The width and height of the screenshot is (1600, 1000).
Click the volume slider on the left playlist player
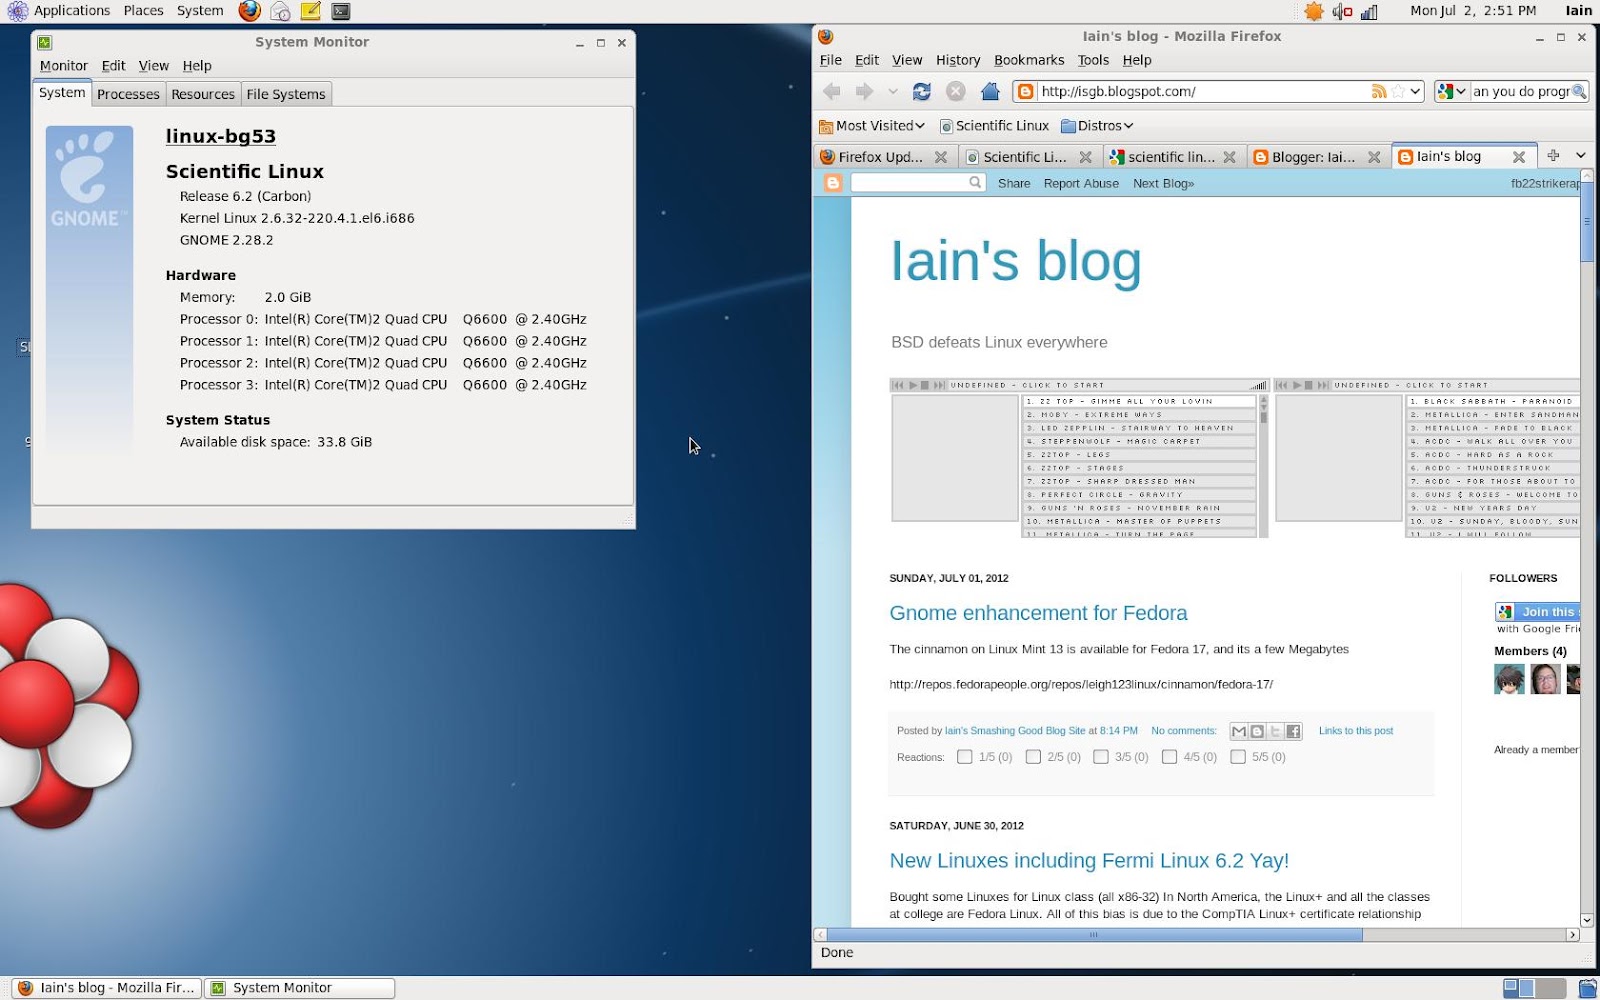coord(1256,384)
